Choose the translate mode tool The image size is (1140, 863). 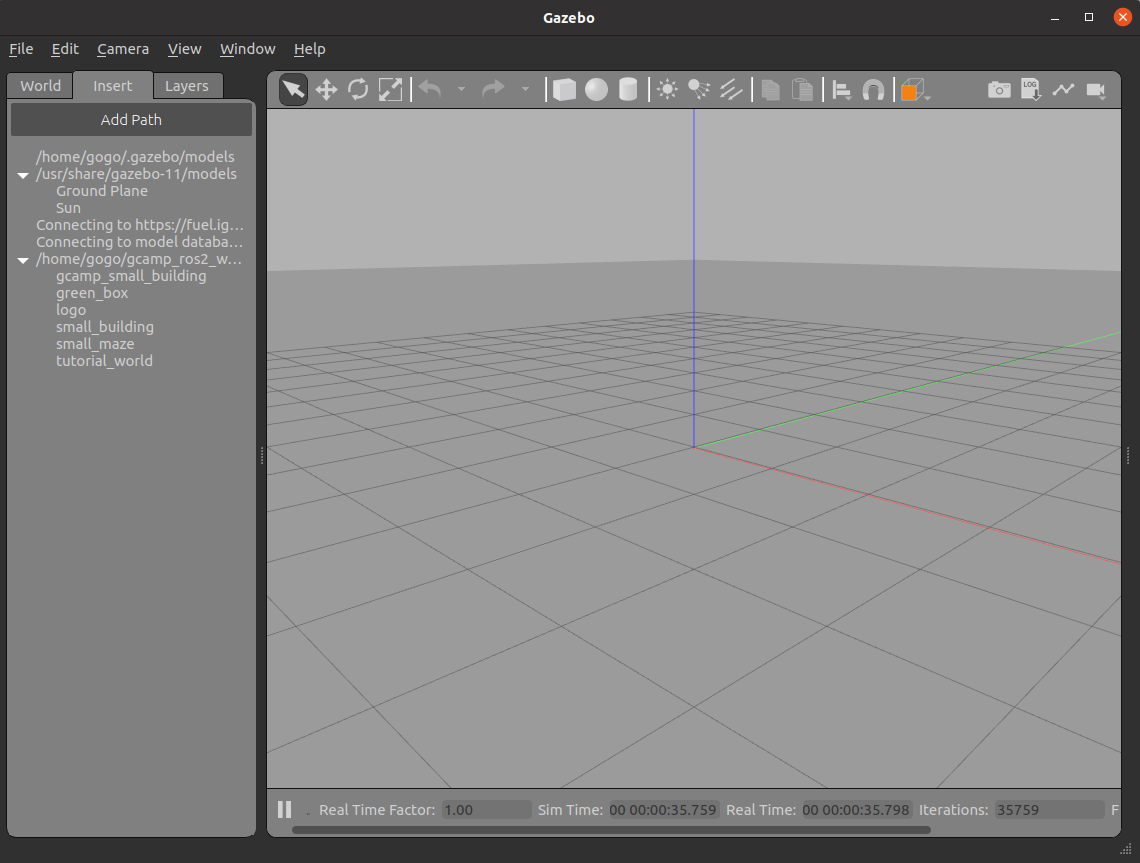click(x=326, y=89)
